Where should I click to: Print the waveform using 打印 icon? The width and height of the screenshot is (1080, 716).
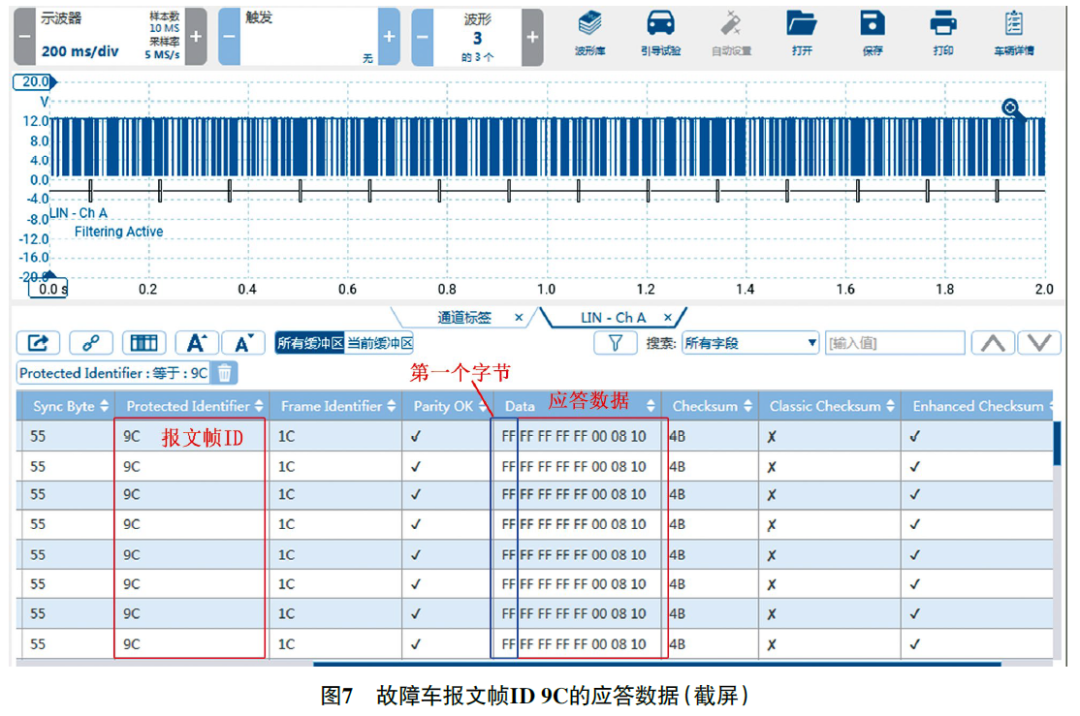click(x=943, y=32)
